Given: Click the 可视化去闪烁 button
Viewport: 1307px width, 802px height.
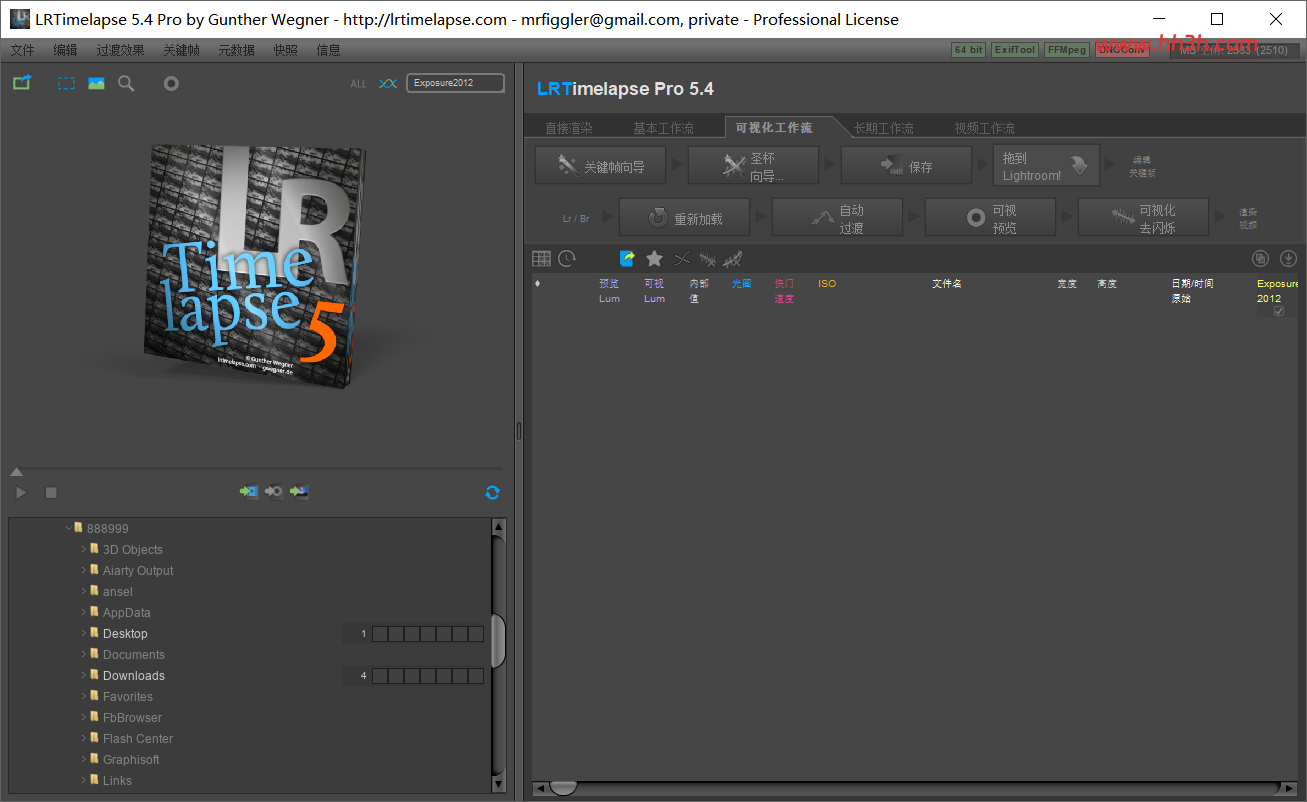Looking at the screenshot, I should pyautogui.click(x=1143, y=217).
